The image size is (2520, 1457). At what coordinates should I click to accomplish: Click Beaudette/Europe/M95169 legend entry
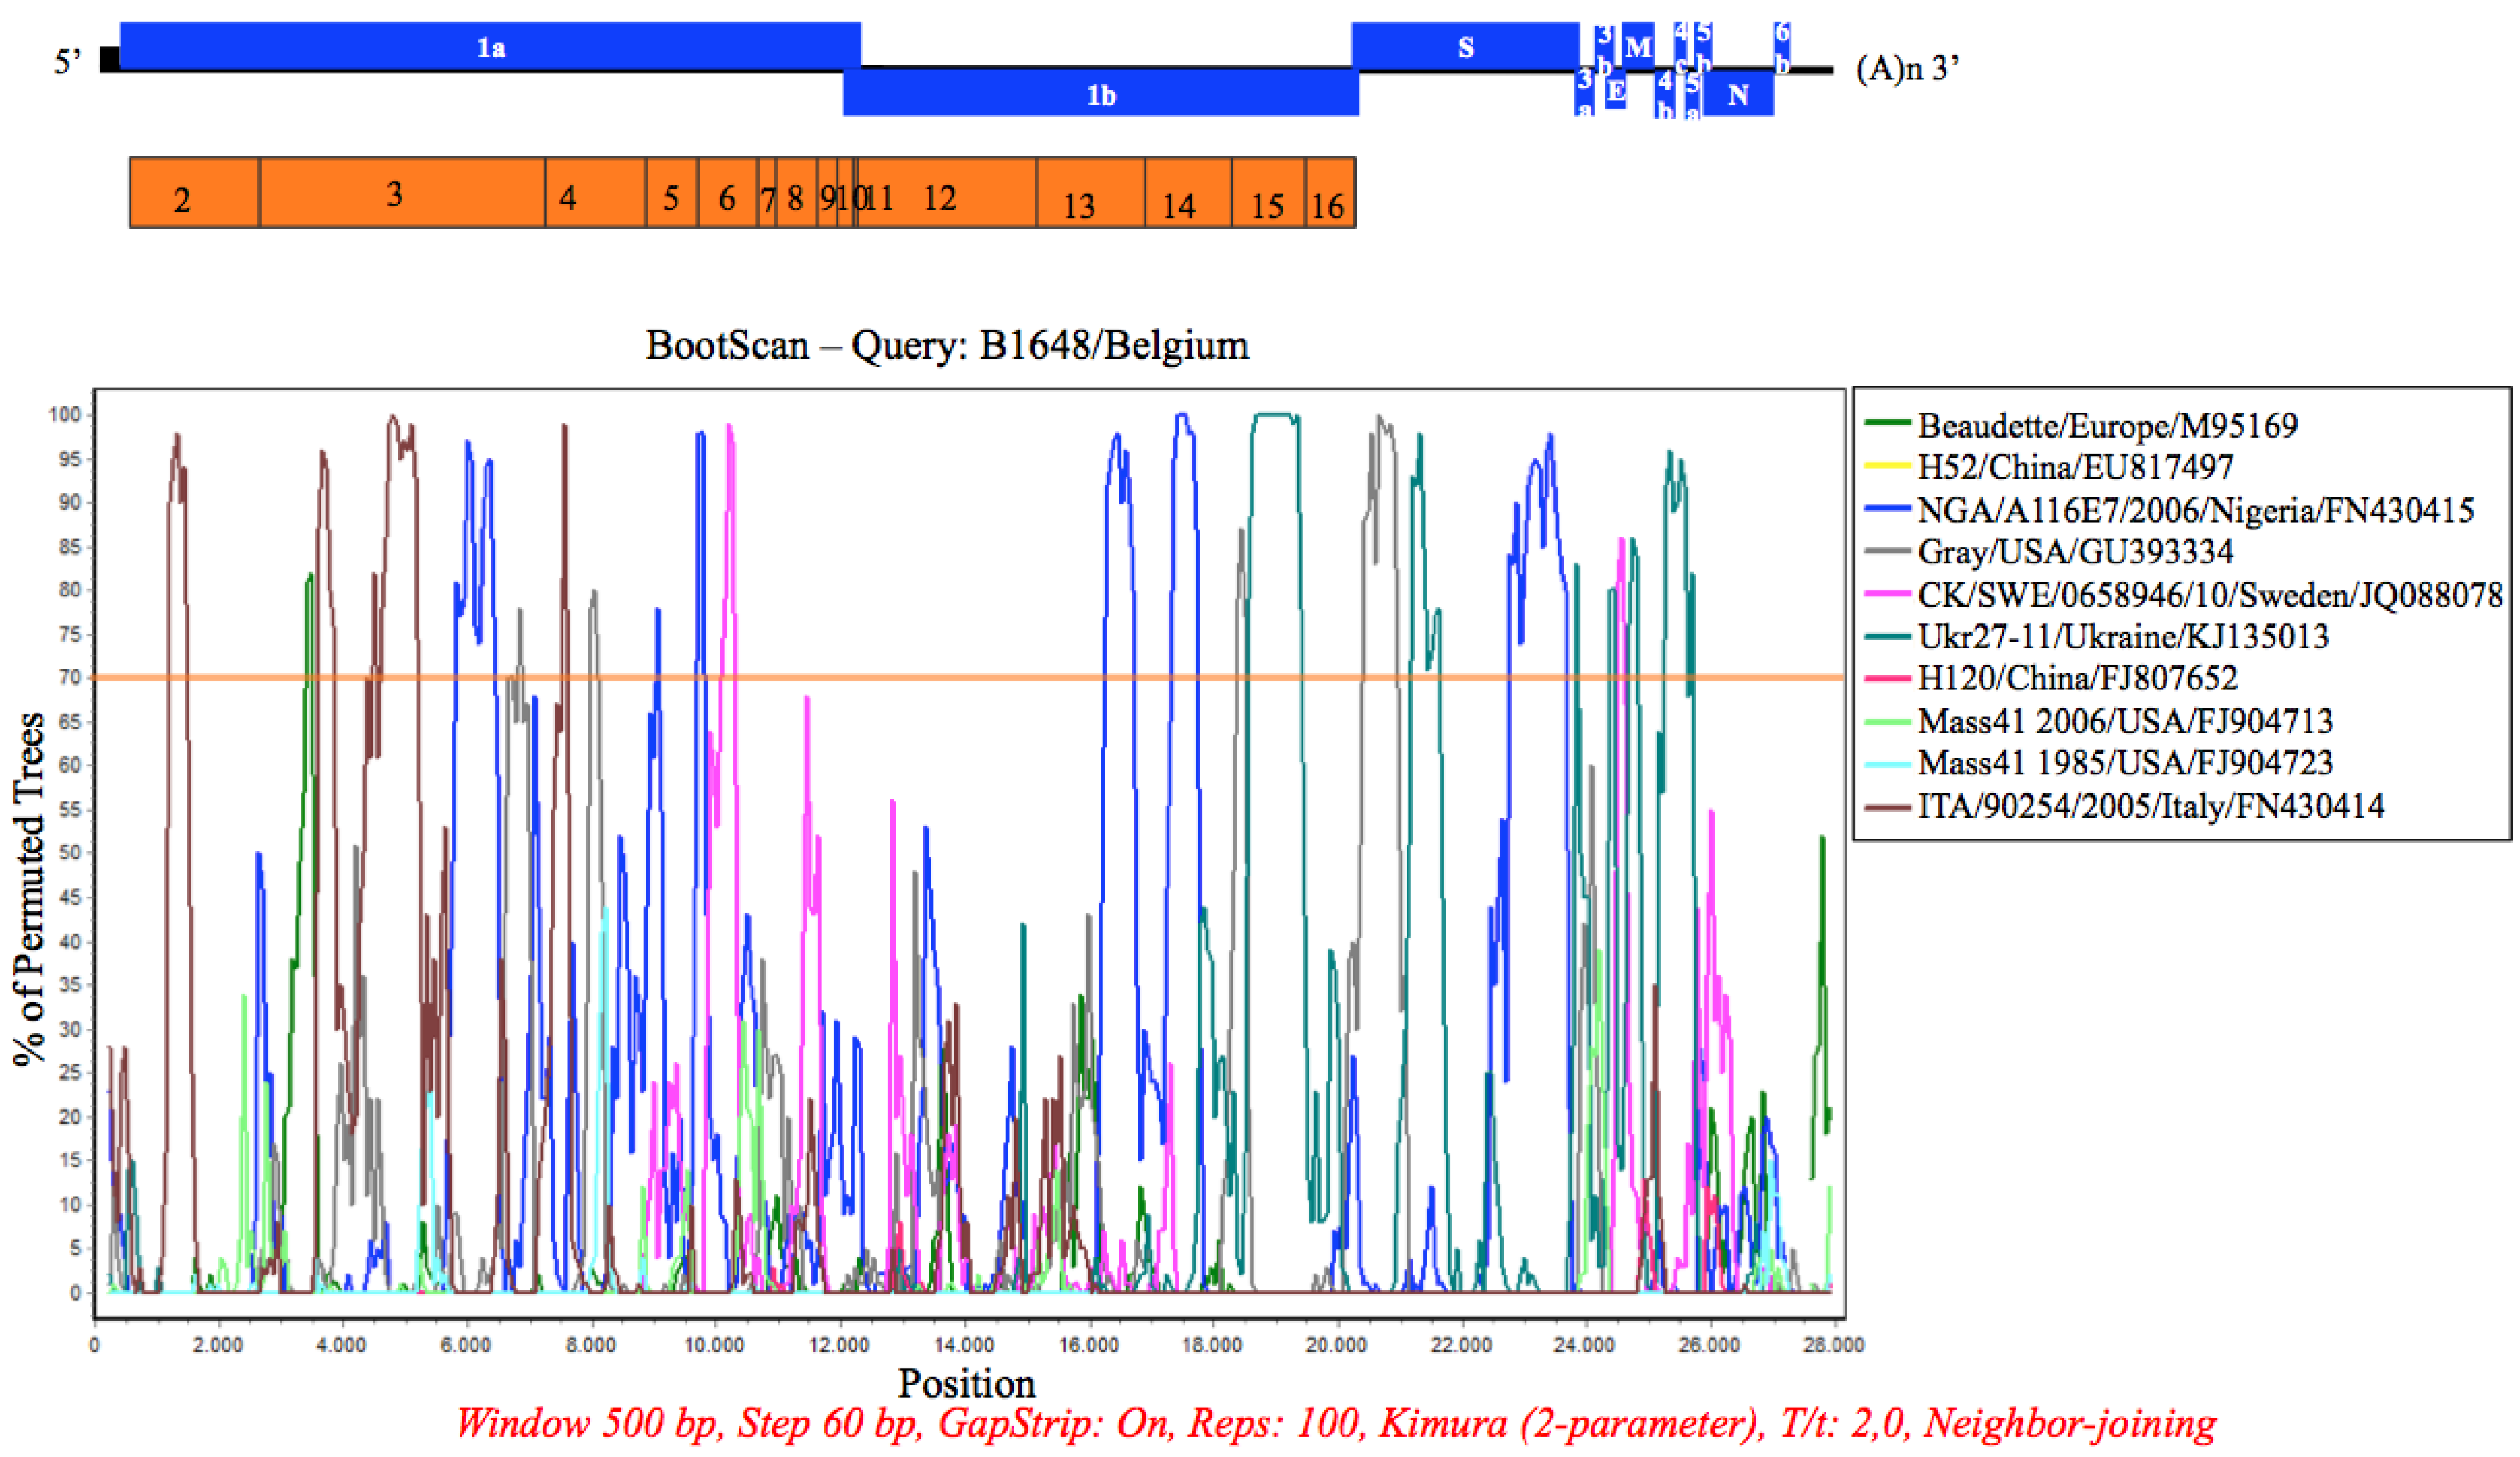click(2106, 425)
